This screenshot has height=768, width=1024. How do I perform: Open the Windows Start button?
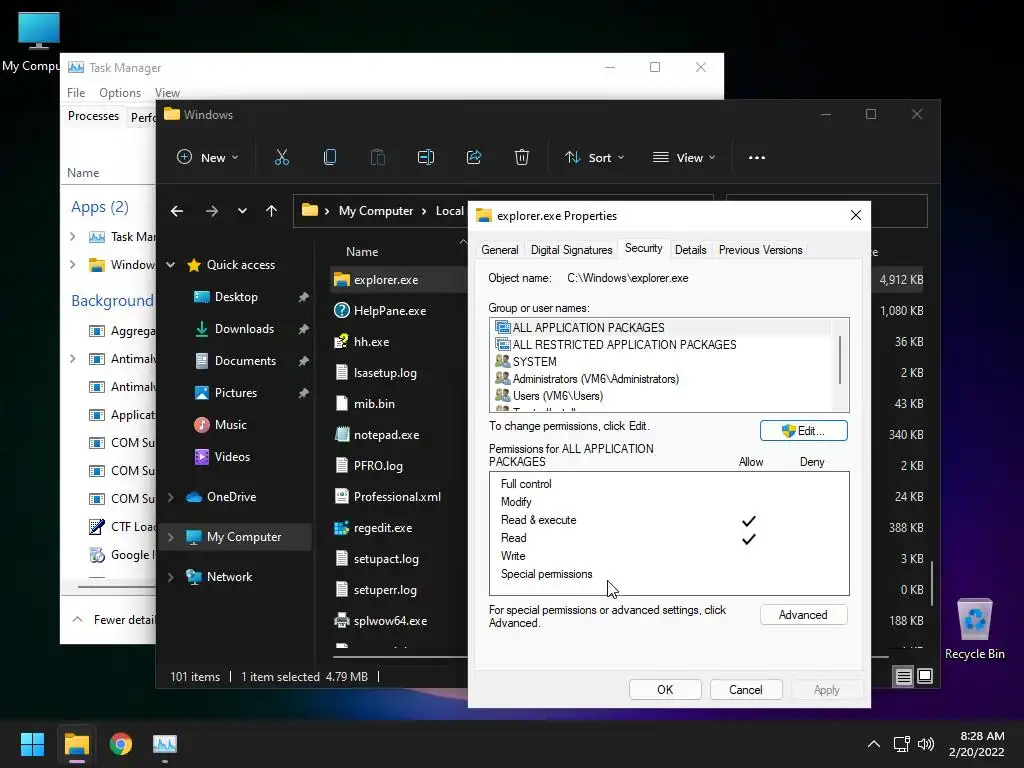pyautogui.click(x=32, y=744)
